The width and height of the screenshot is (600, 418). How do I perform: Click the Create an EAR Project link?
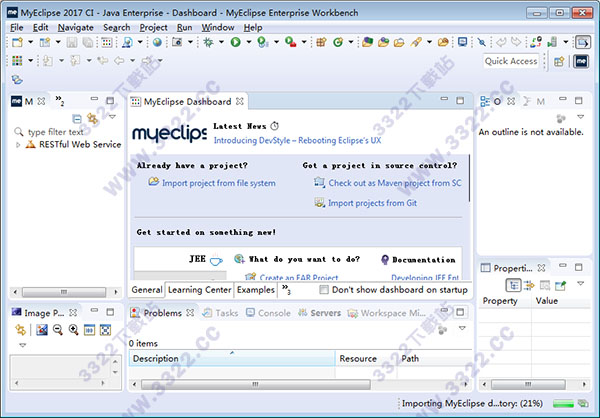coord(299,277)
